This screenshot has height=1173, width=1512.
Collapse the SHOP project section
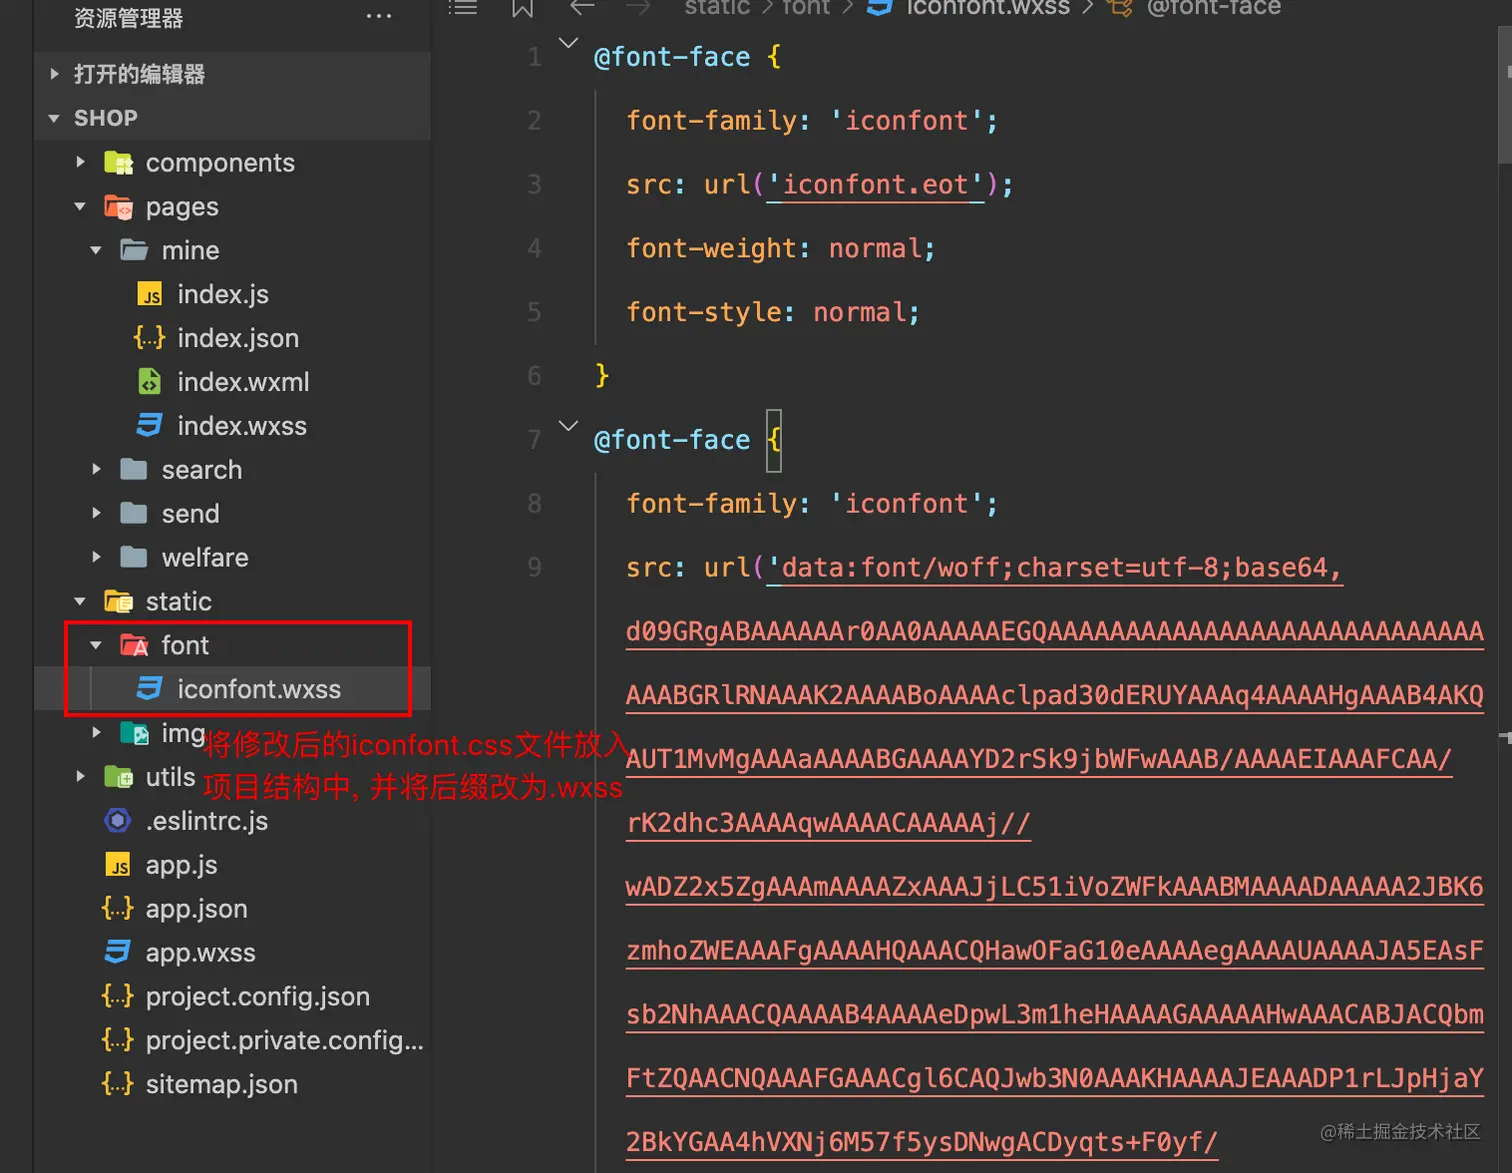coord(54,118)
